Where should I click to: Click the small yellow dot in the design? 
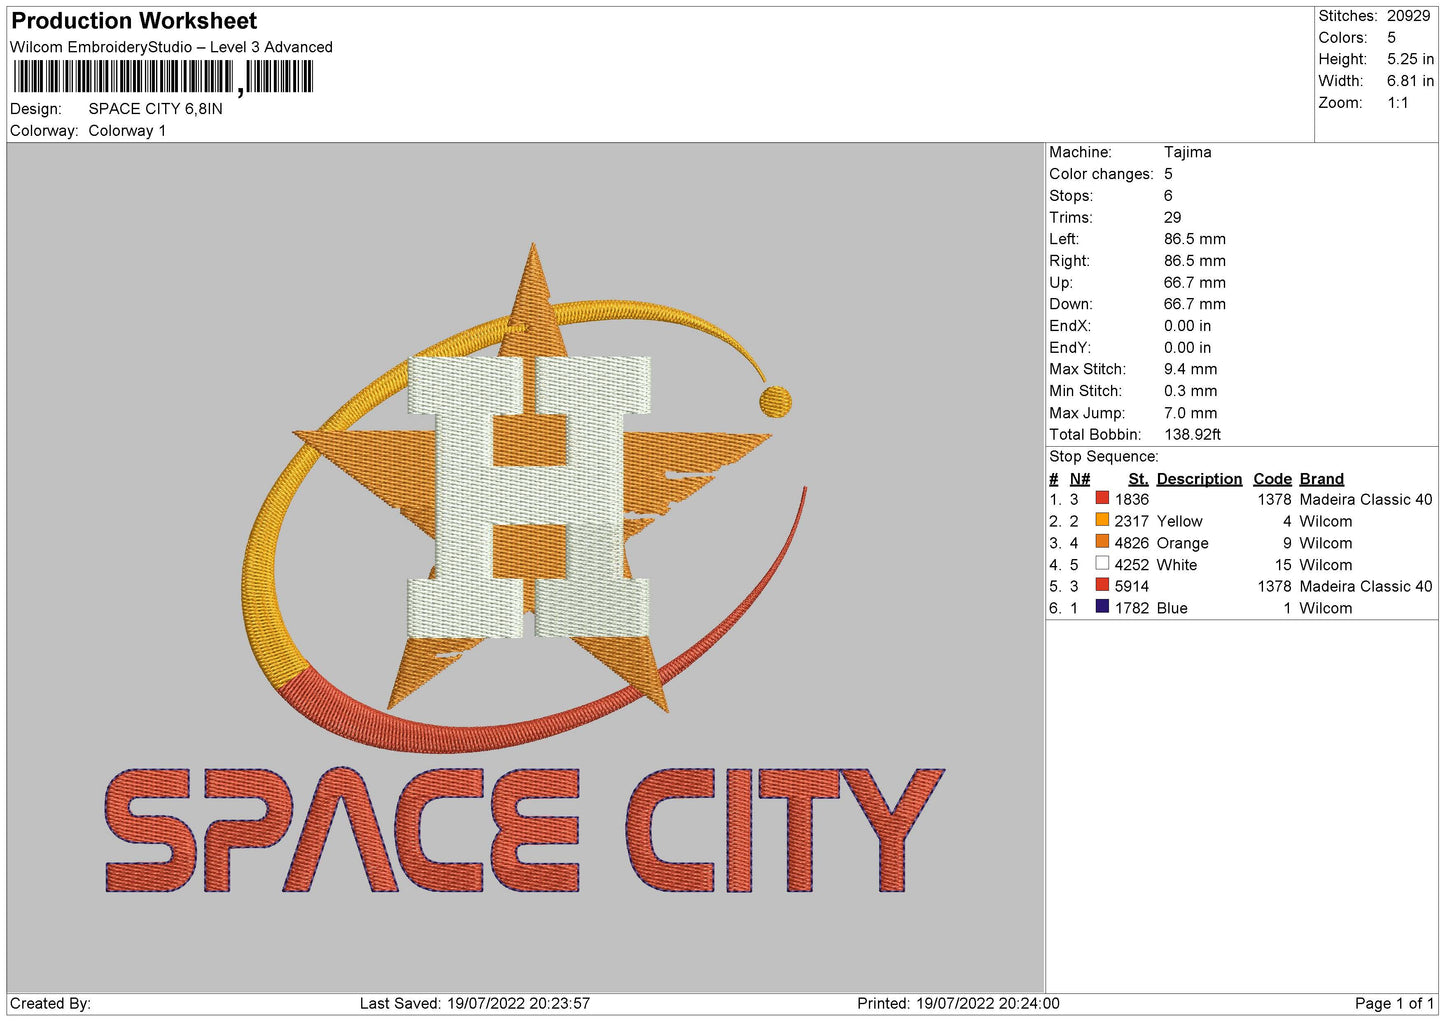pos(775,402)
